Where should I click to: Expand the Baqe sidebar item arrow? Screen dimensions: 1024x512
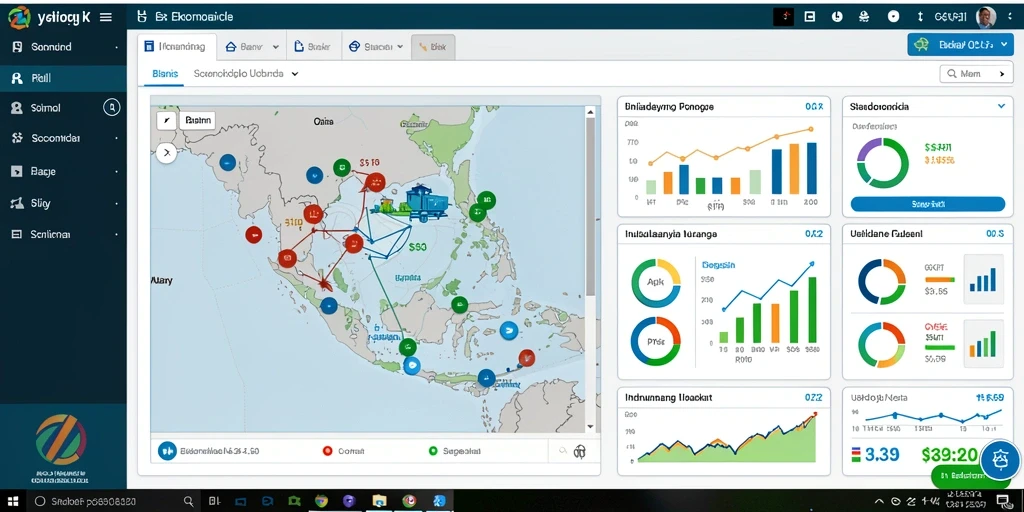[x=116, y=172]
